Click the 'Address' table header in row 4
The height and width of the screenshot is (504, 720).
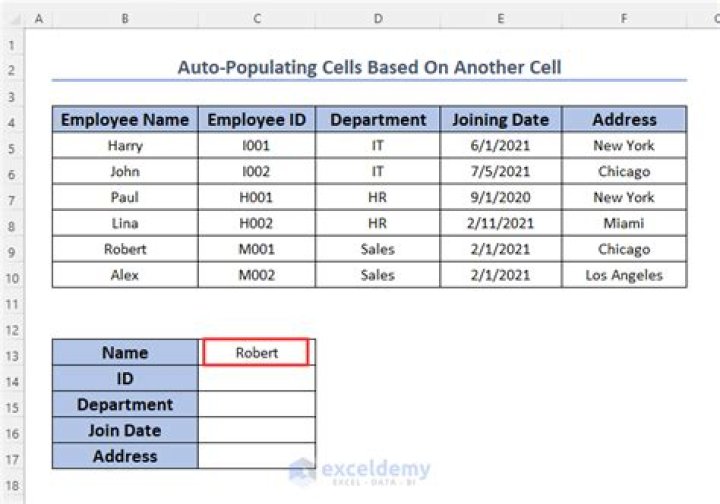[624, 119]
